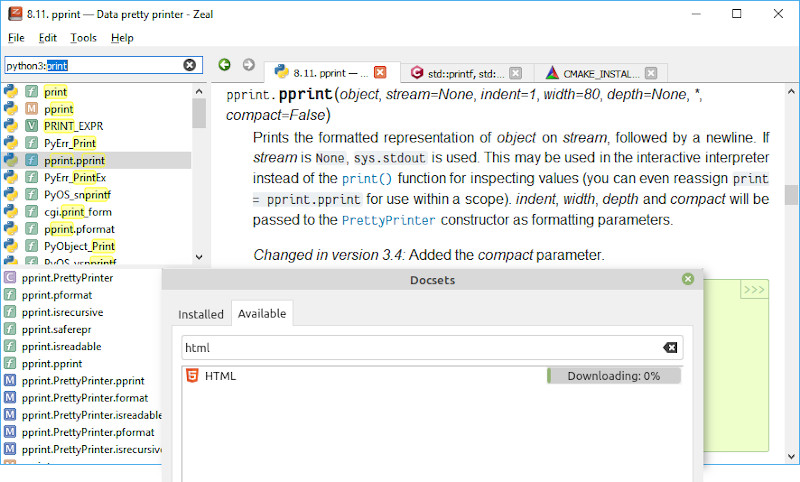Clear the html filter text in Docsets
Viewport: 800px width, 482px height.
point(670,347)
